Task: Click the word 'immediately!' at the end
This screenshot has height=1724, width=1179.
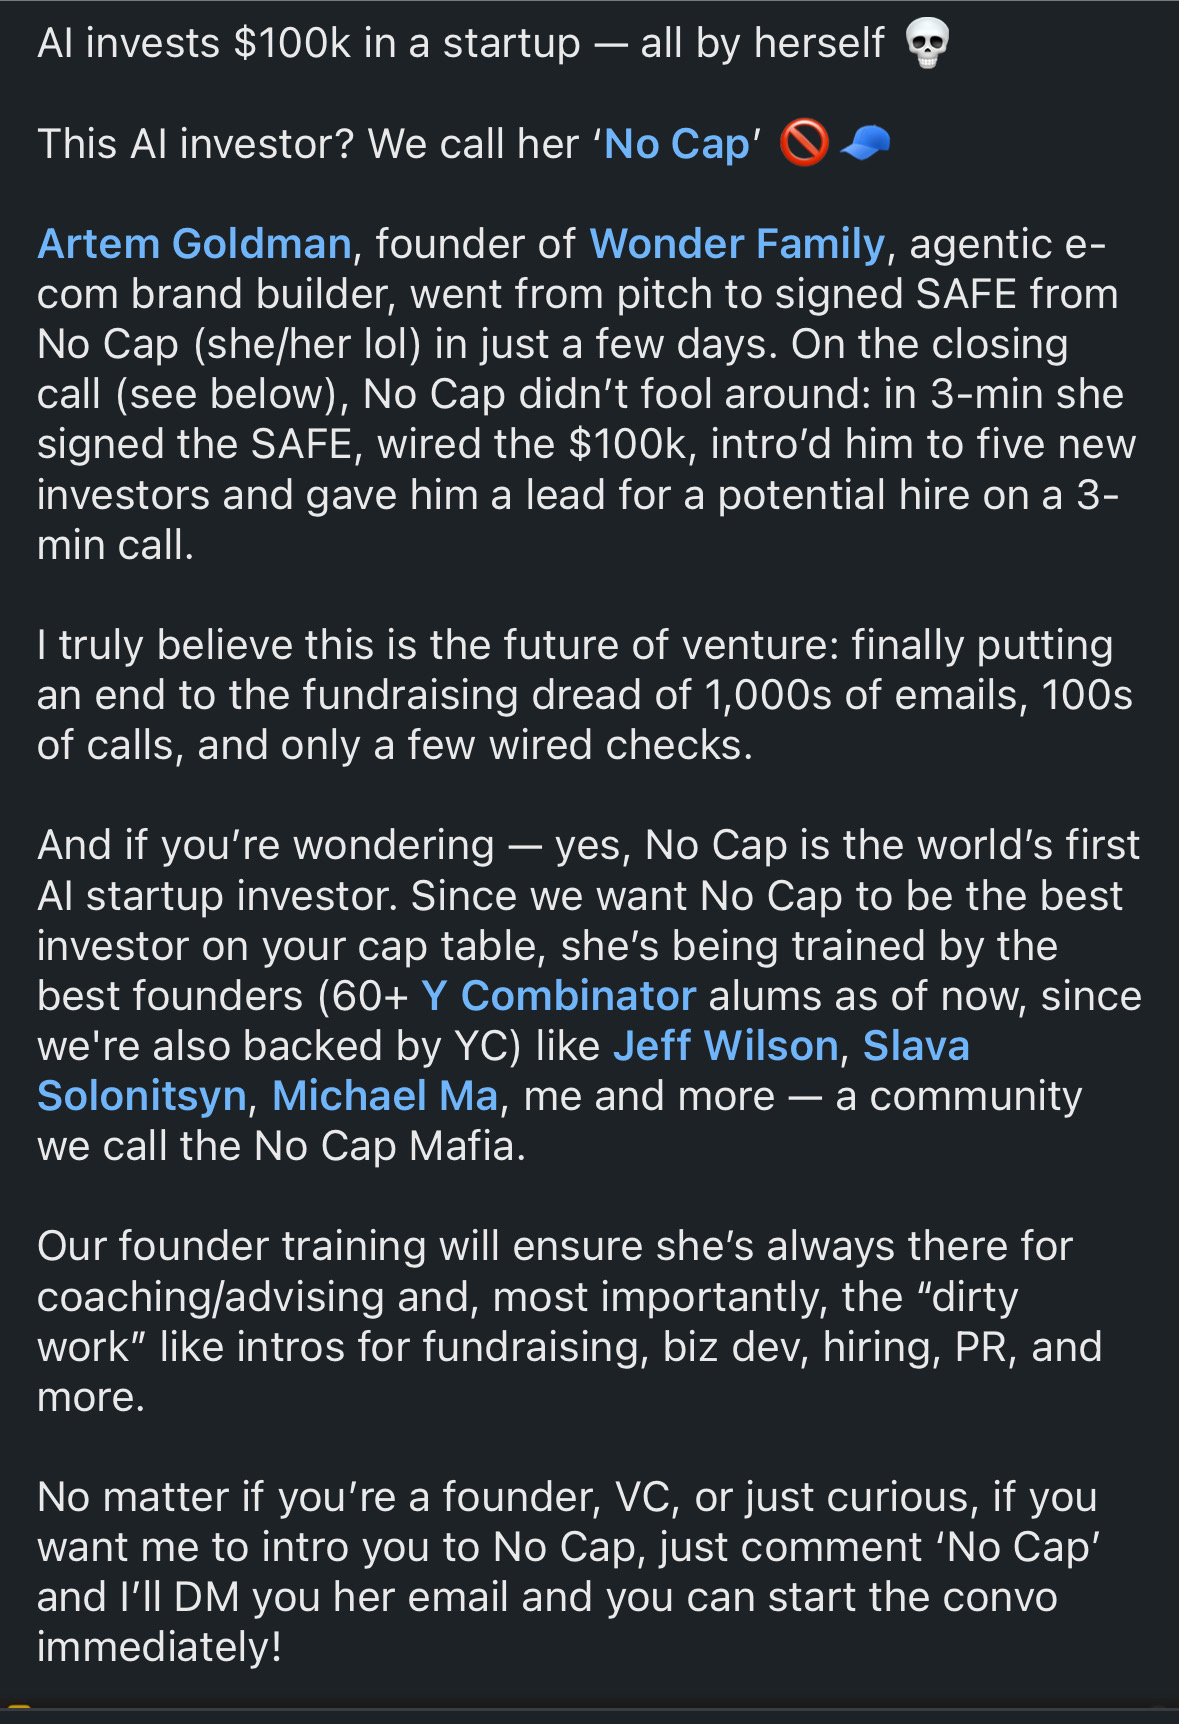Action: pyautogui.click(x=160, y=1647)
